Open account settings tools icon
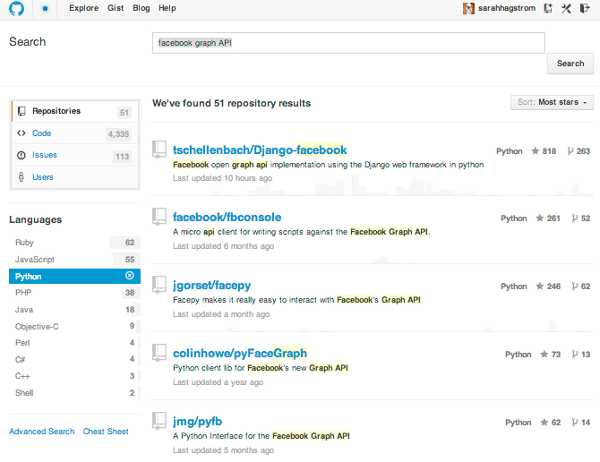The width and height of the screenshot is (600, 462). coord(566,8)
